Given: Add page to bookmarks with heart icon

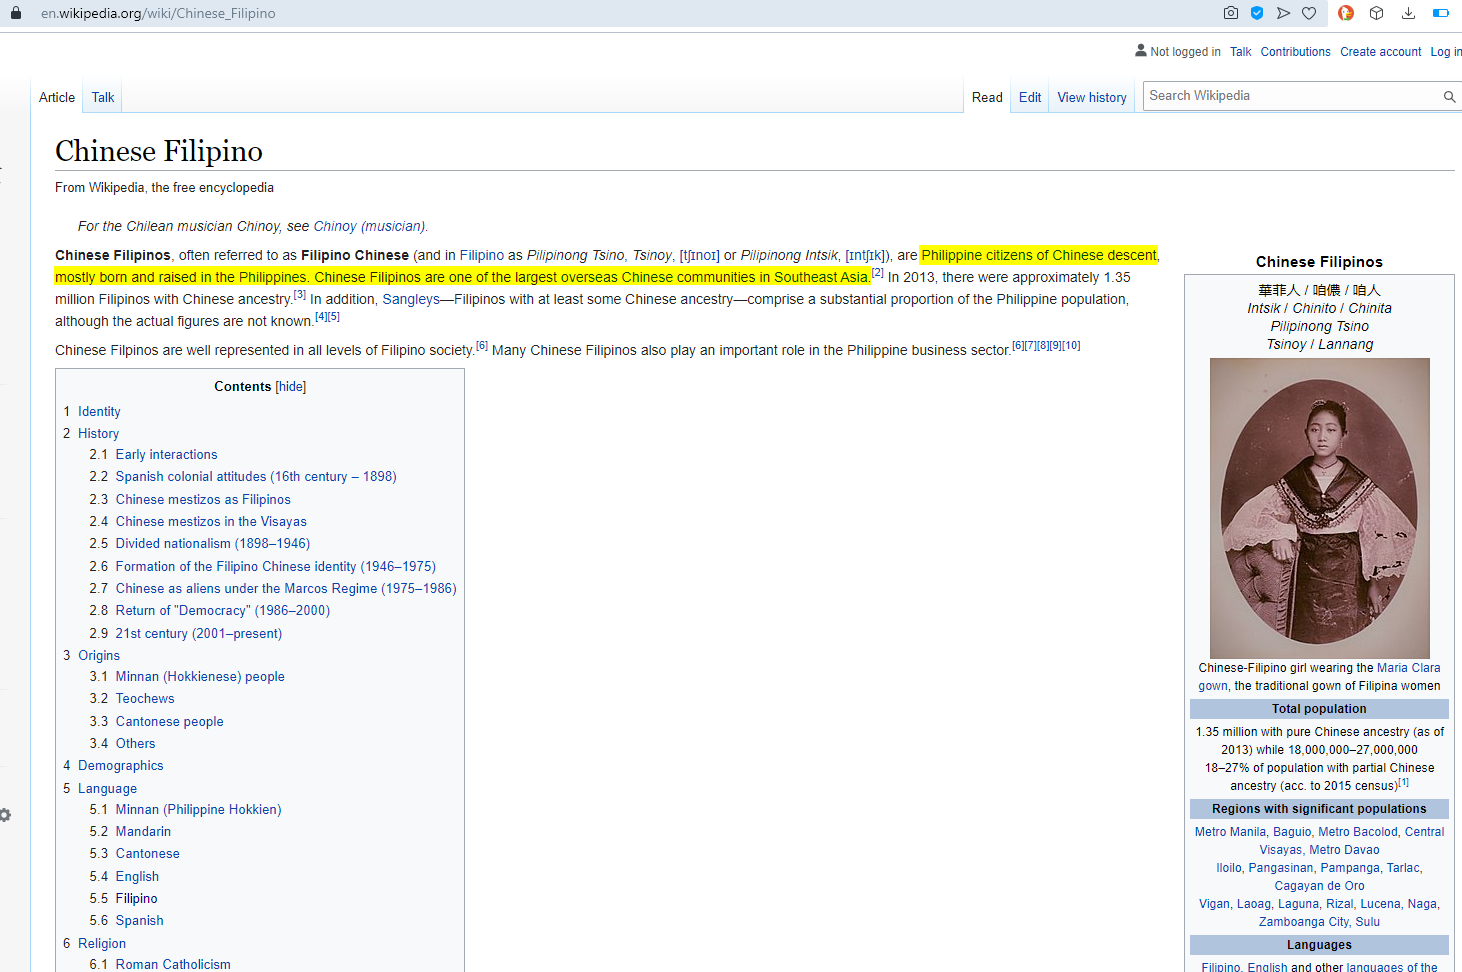Looking at the screenshot, I should tap(1309, 13).
